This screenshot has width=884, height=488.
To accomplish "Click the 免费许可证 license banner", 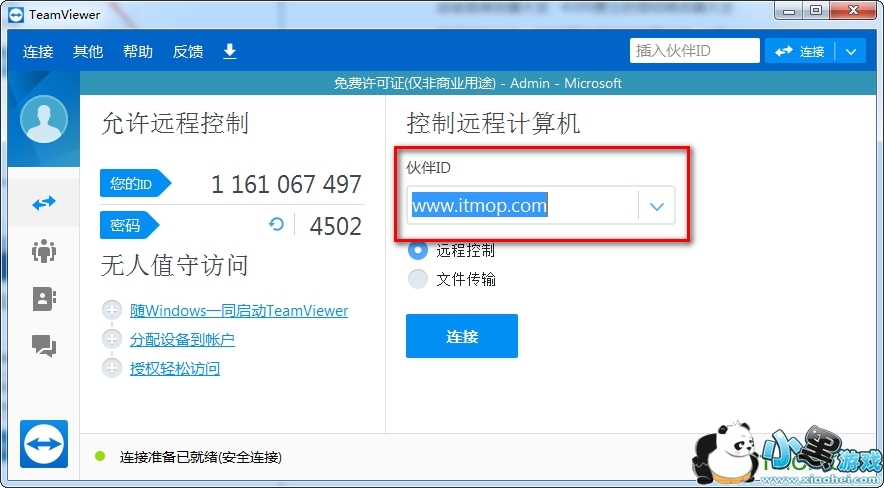I will pyautogui.click(x=477, y=83).
